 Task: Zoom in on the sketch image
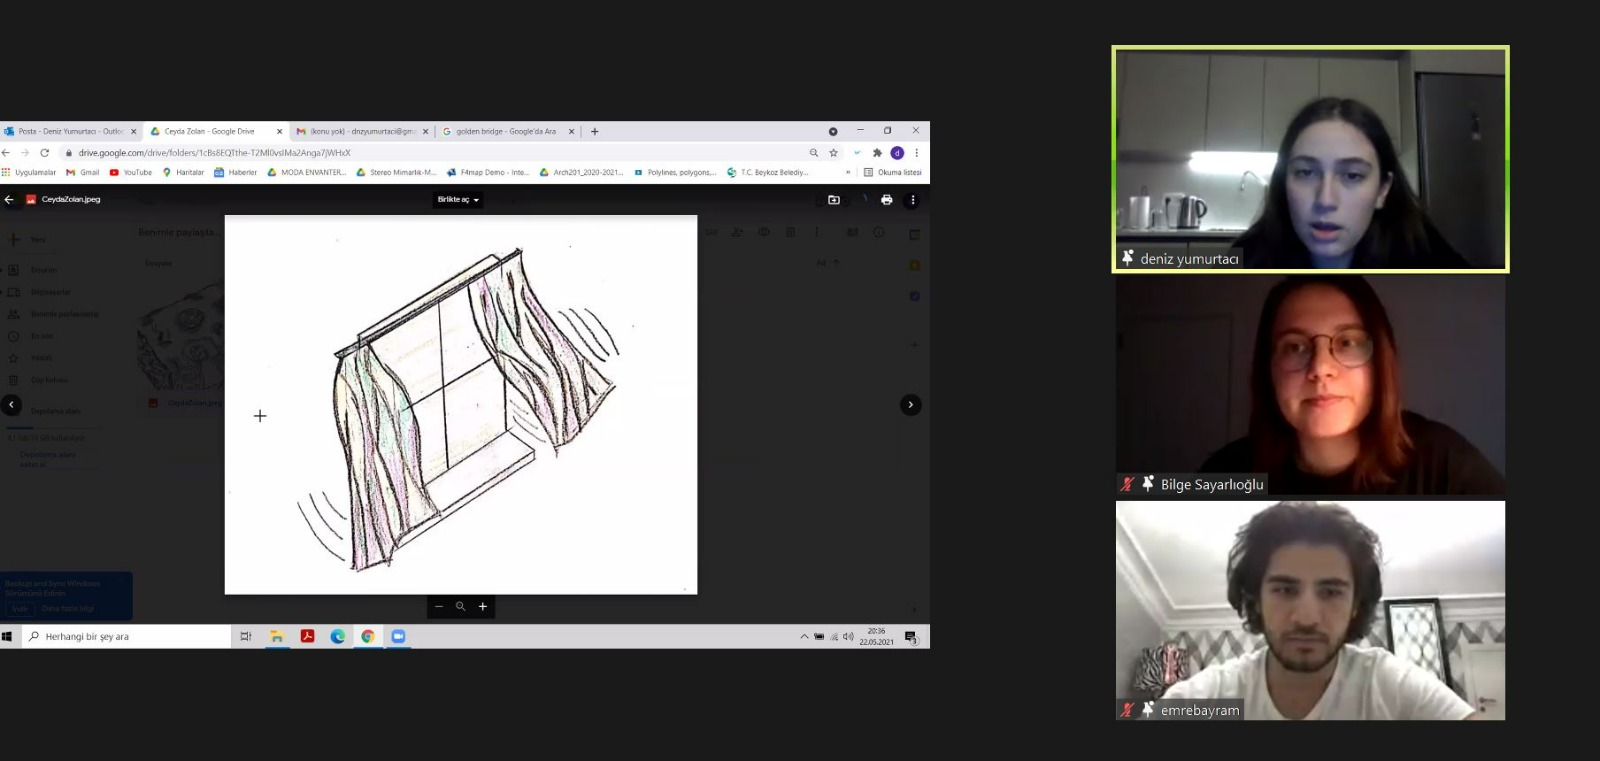pyautogui.click(x=483, y=606)
